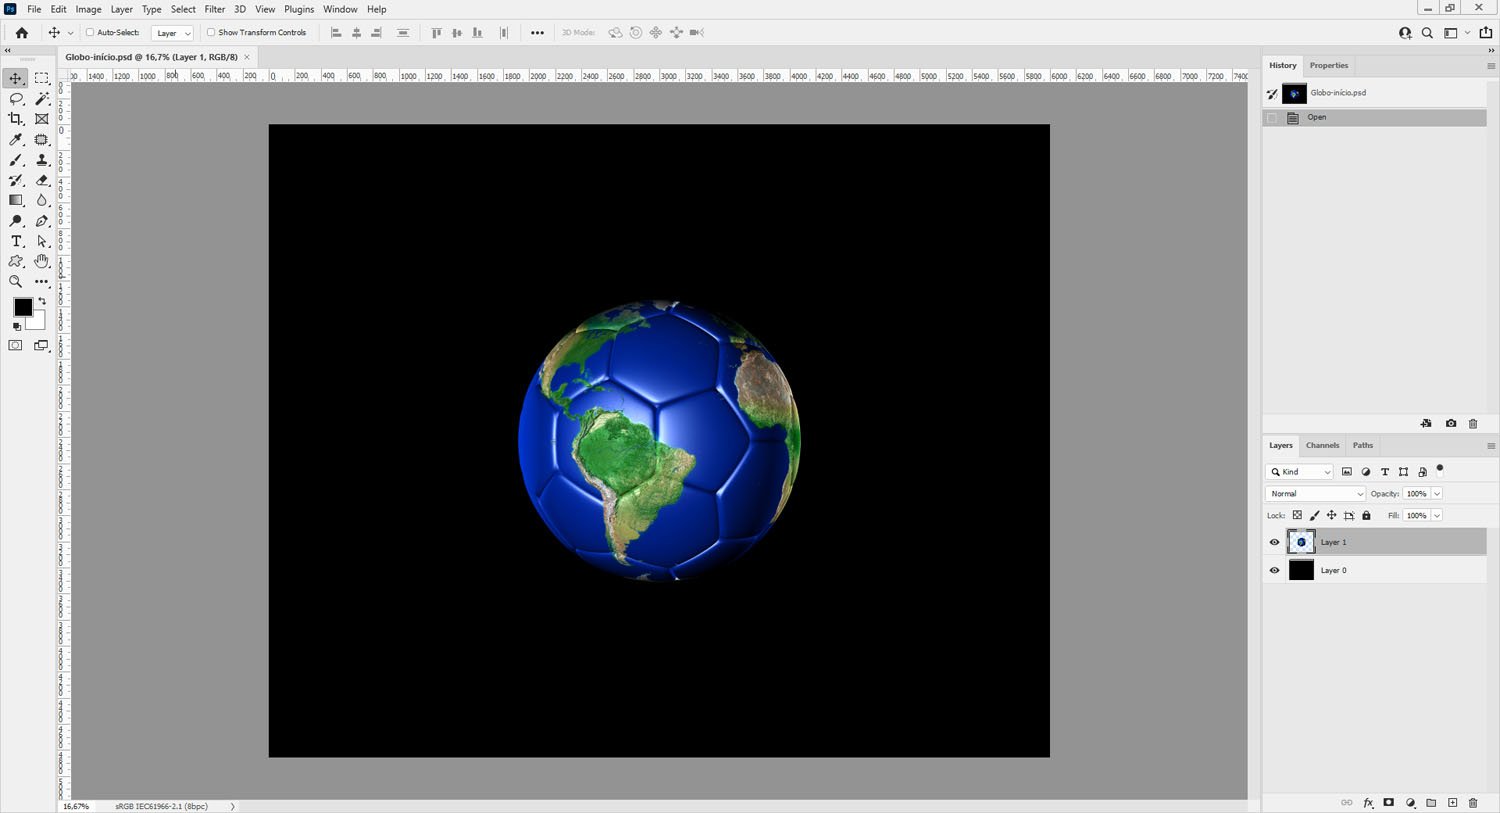Click the Home icon in options bar
This screenshot has height=813, width=1500.
tap(21, 33)
